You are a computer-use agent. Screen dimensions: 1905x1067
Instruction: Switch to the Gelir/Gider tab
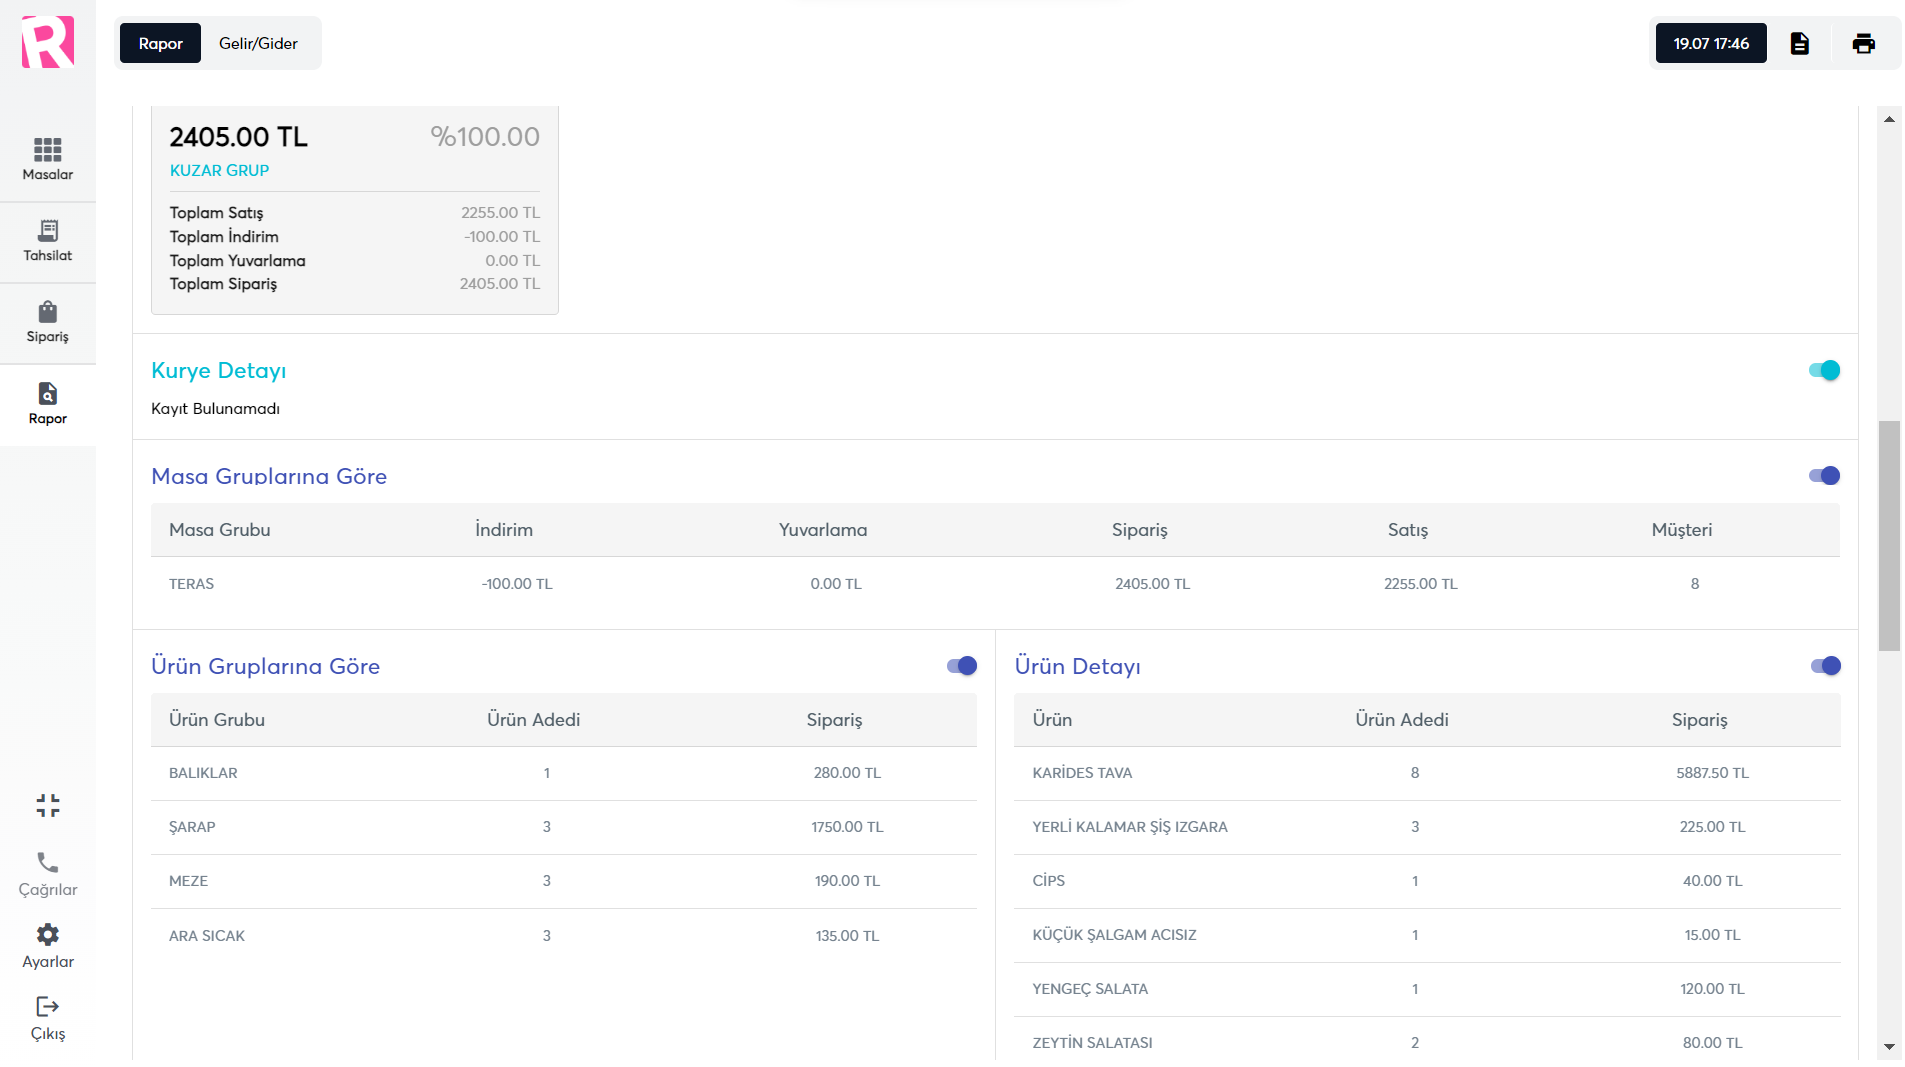pos(258,44)
